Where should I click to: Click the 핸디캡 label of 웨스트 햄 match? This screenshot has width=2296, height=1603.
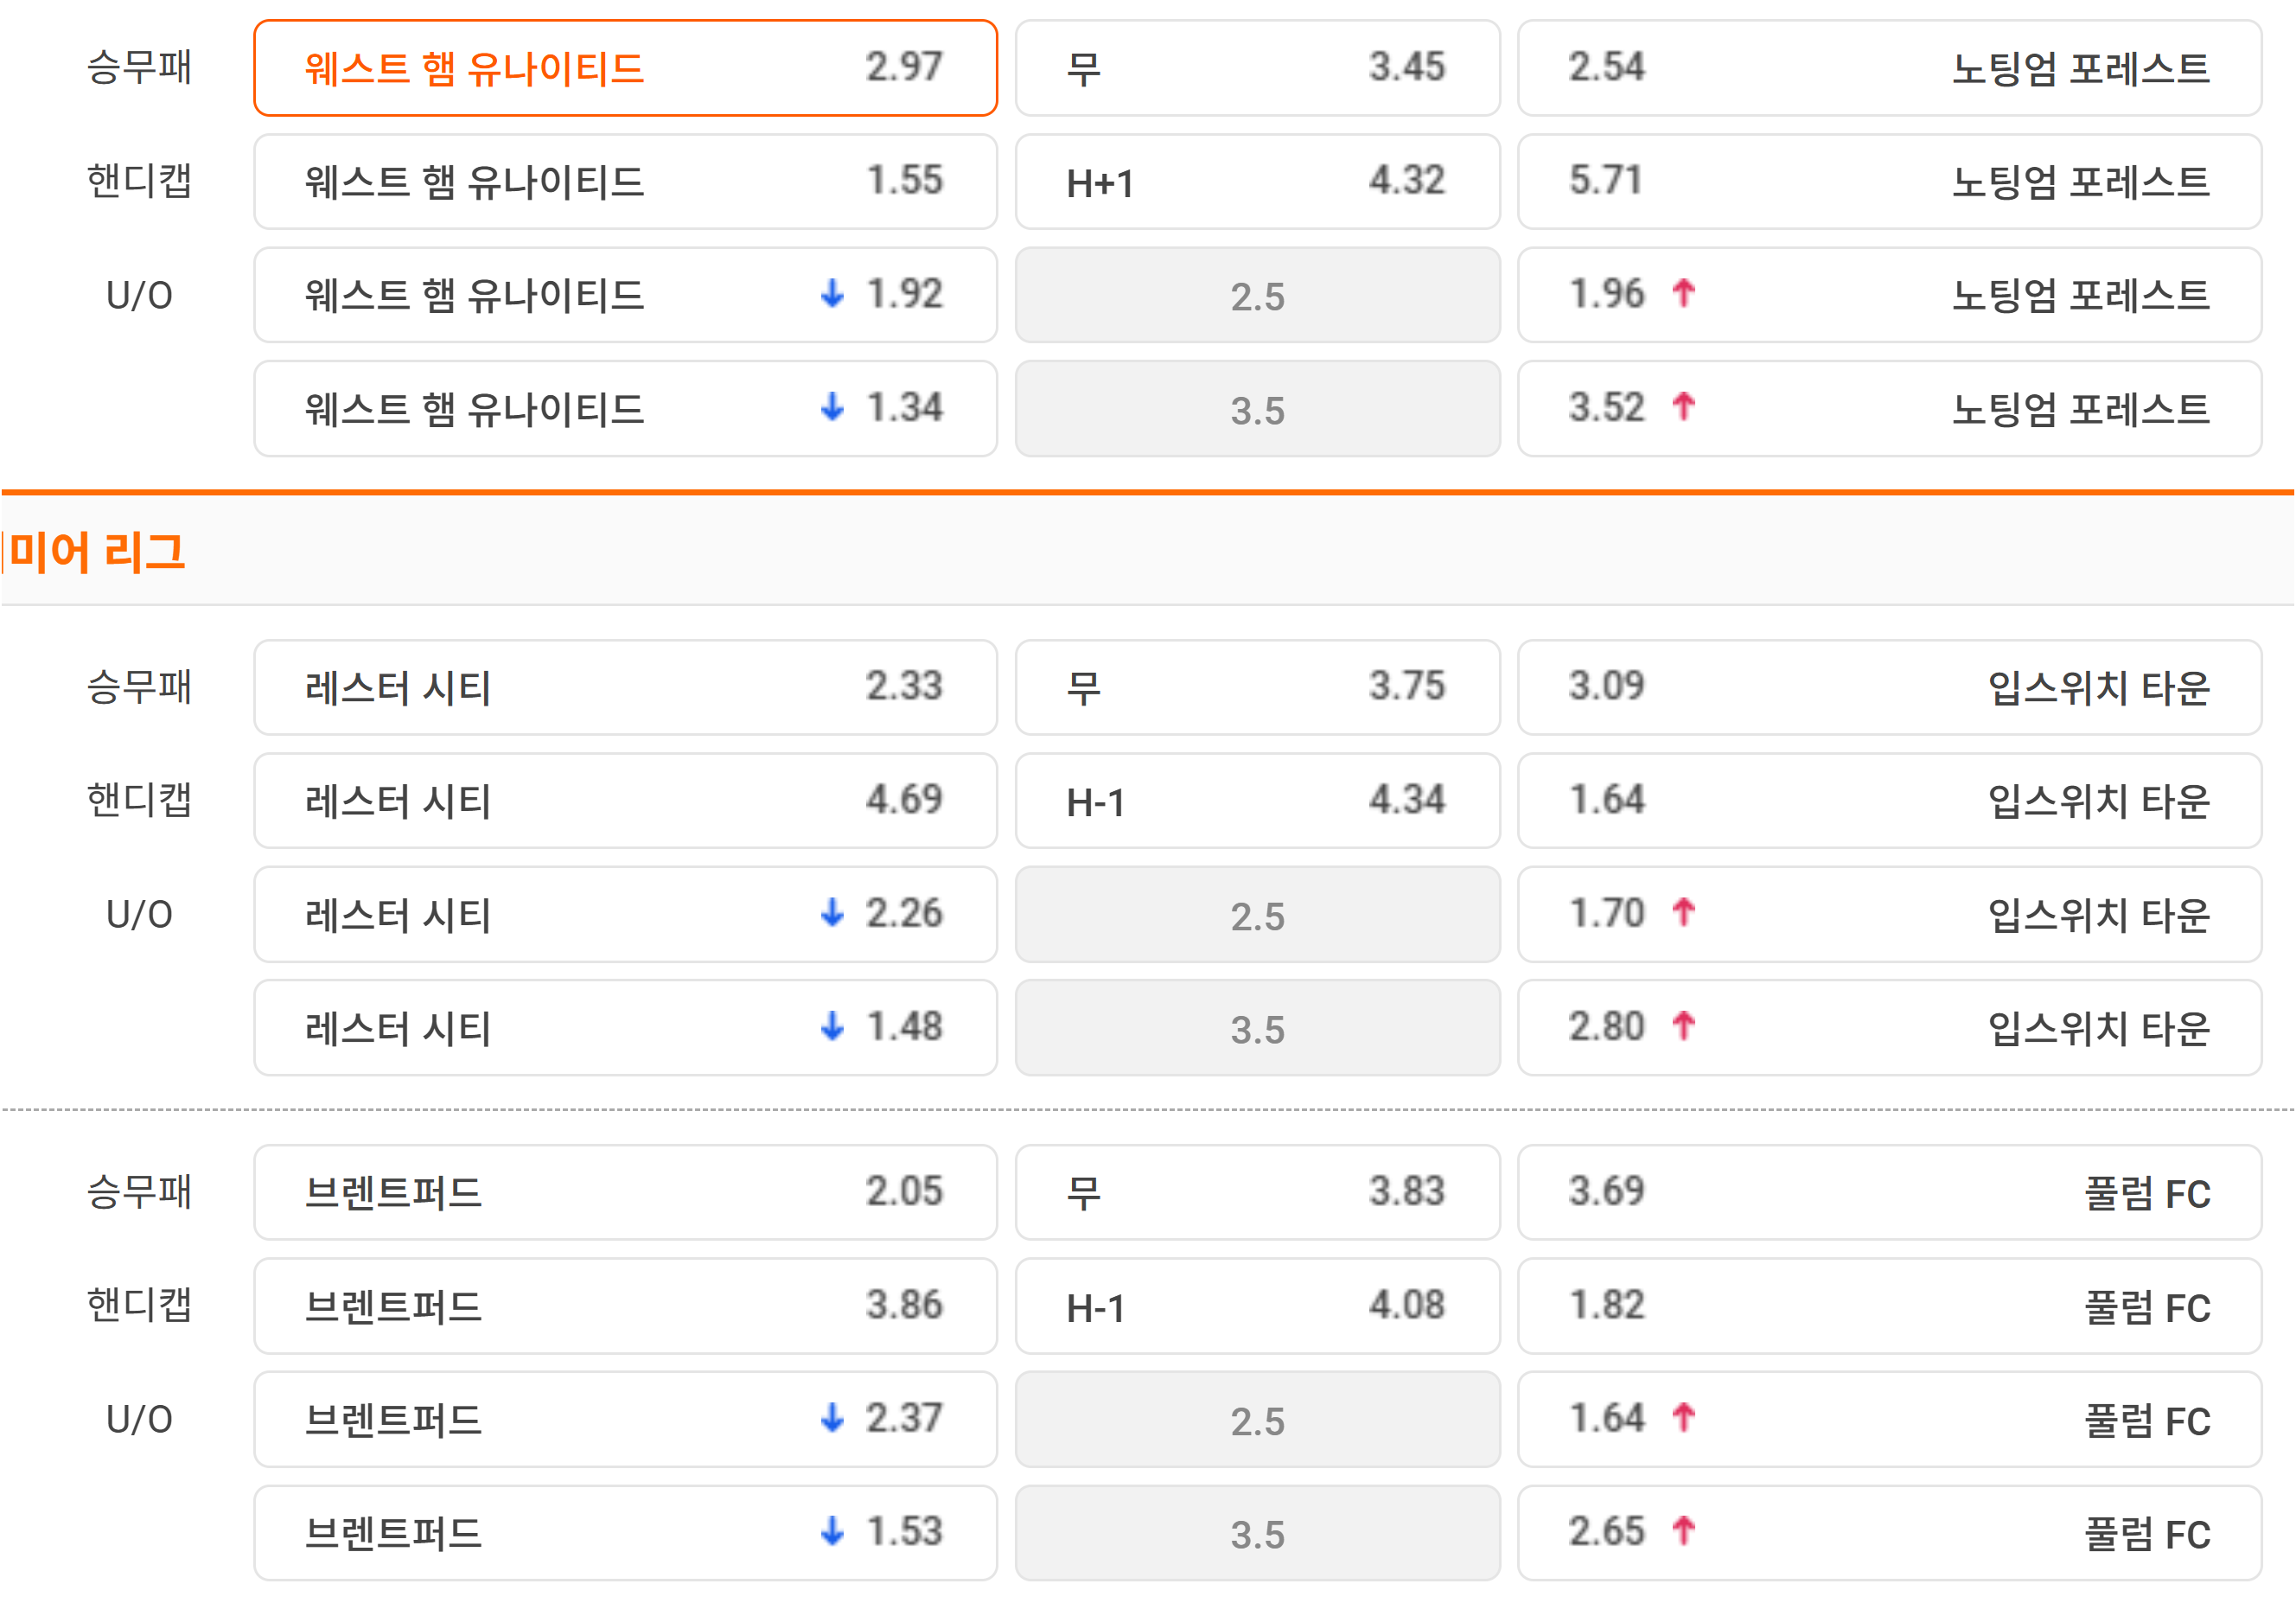pyautogui.click(x=139, y=181)
